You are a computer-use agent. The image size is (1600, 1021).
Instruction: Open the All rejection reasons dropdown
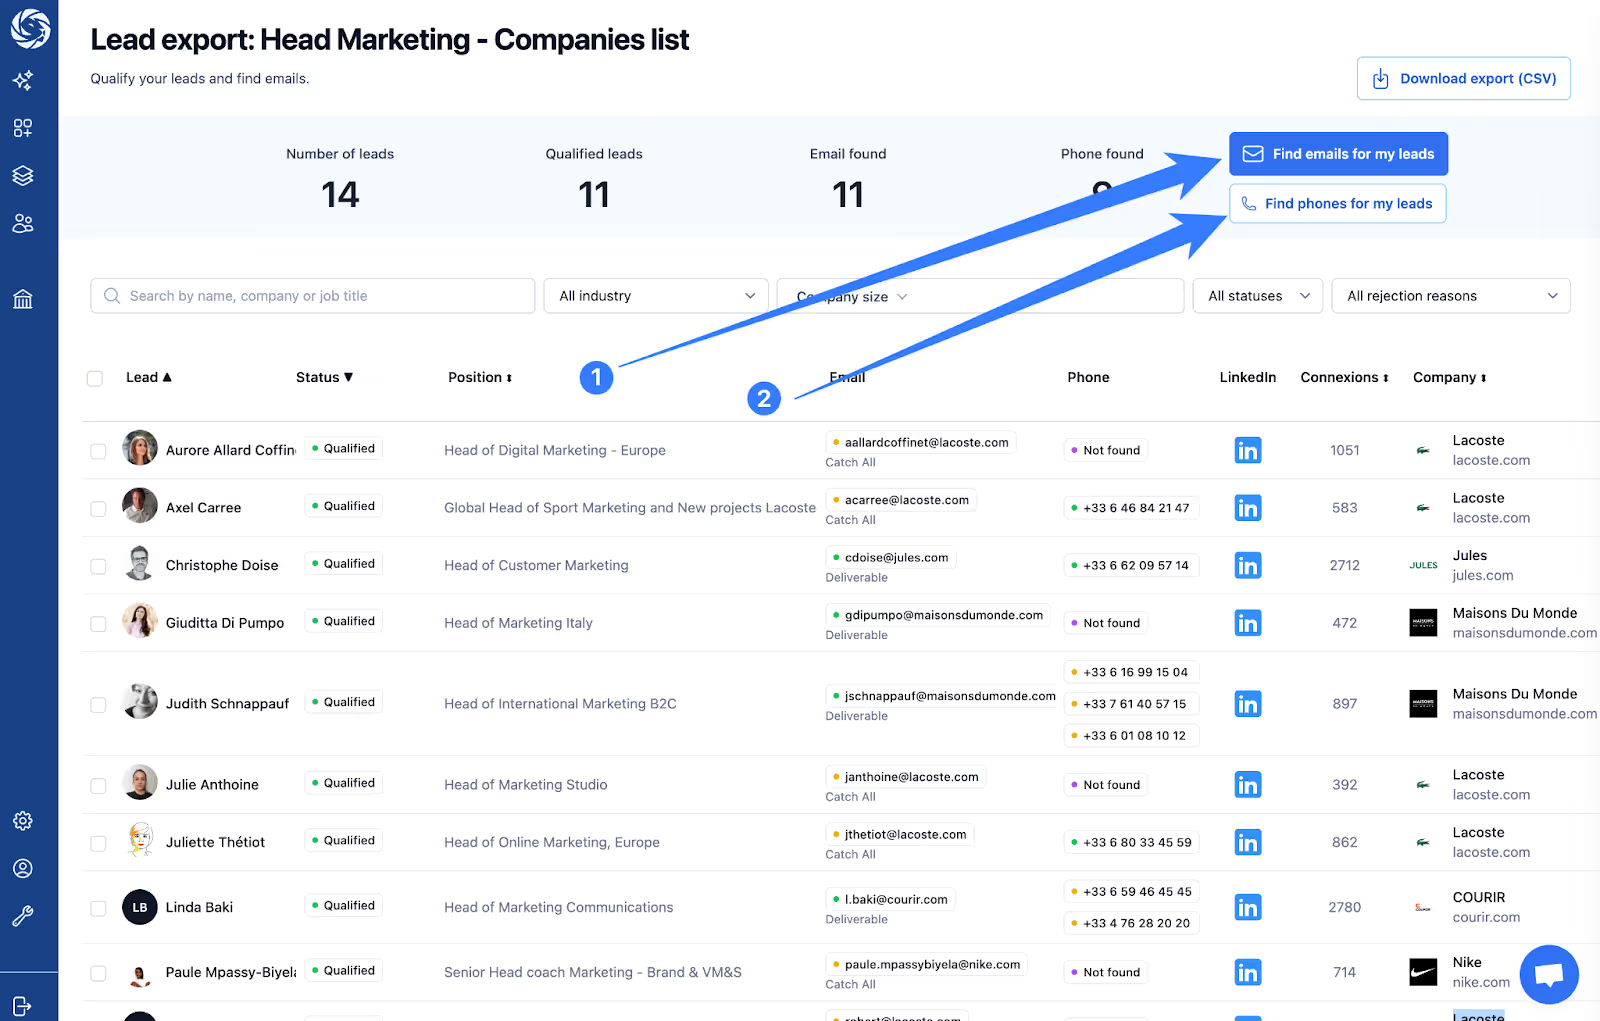coord(1451,296)
